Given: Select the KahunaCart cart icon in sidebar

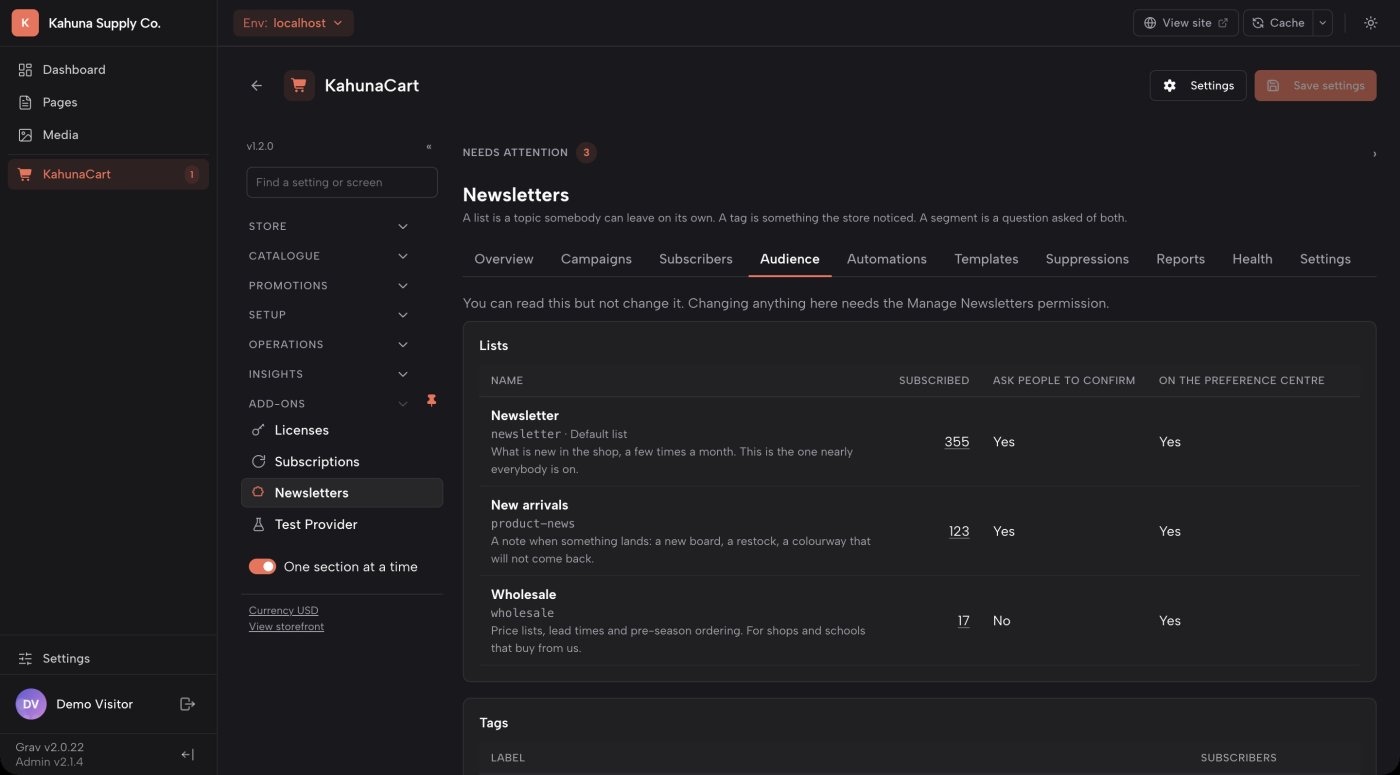Looking at the screenshot, I should click(x=25, y=174).
